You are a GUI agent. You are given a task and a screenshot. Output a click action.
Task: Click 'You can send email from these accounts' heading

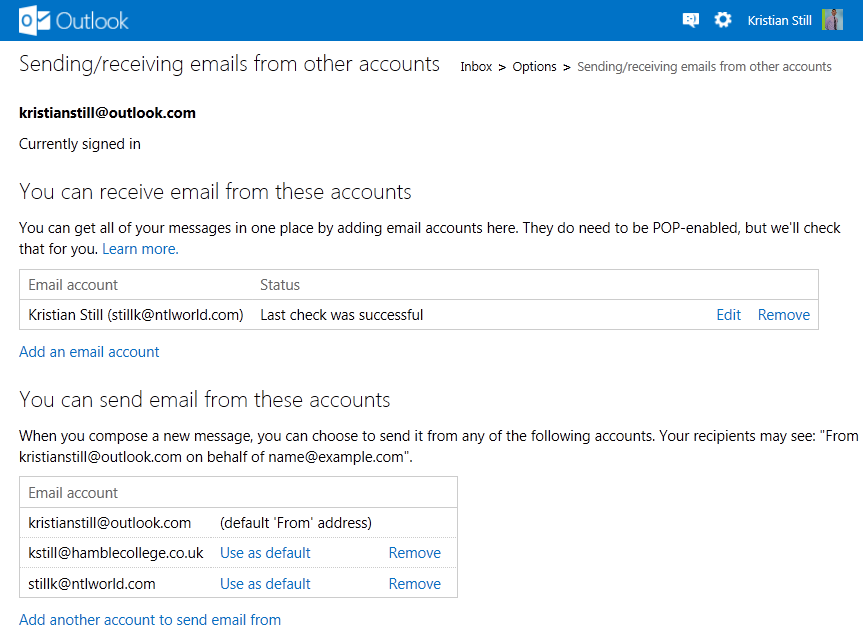(x=205, y=400)
